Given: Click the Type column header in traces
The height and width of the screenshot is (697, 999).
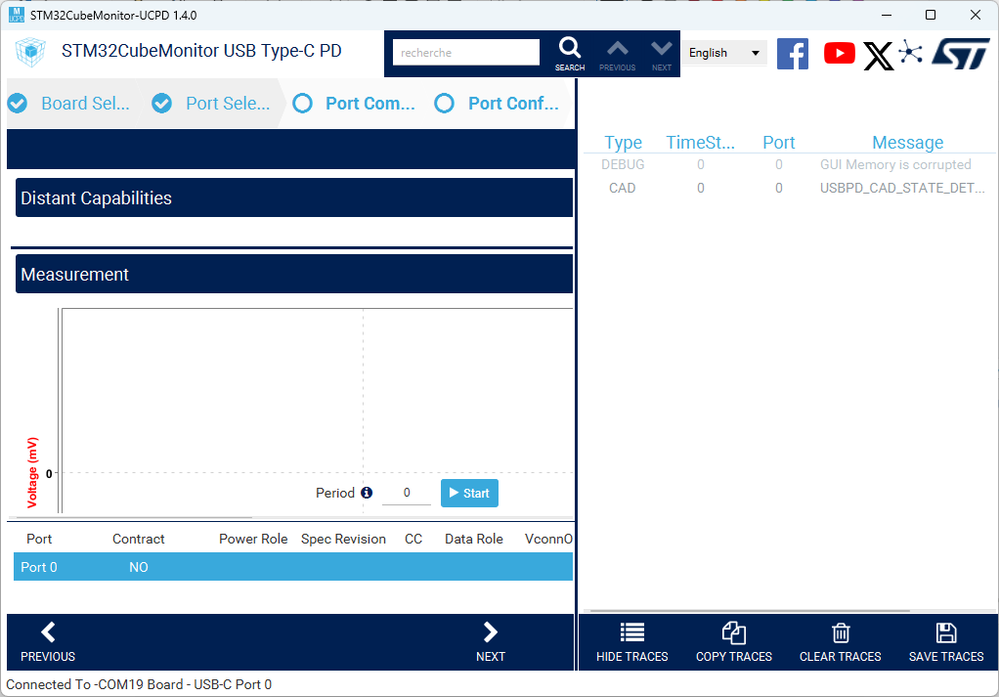Looking at the screenshot, I should click(x=623, y=142).
